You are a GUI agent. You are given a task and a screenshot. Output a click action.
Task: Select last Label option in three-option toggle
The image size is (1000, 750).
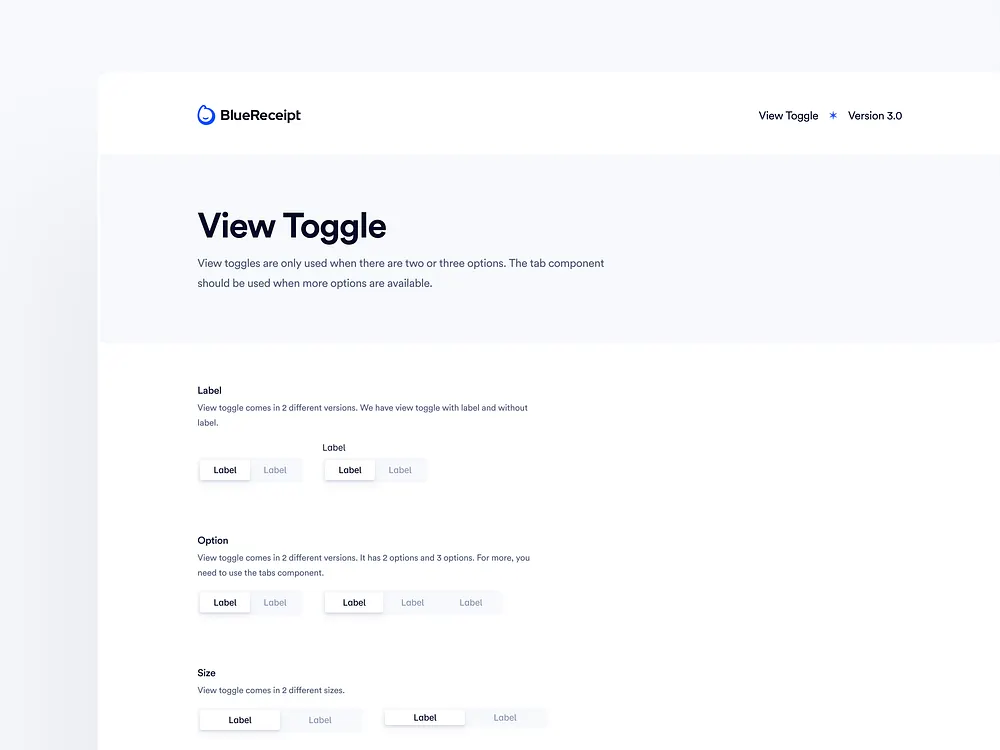tap(471, 602)
